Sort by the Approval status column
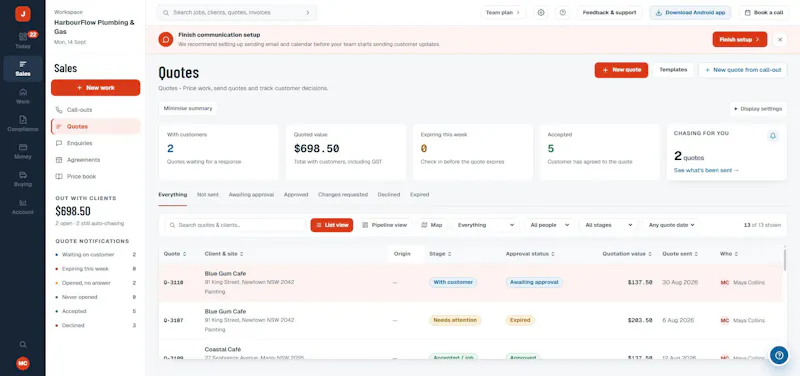Viewport: 800px width, 376px height. tap(530, 254)
